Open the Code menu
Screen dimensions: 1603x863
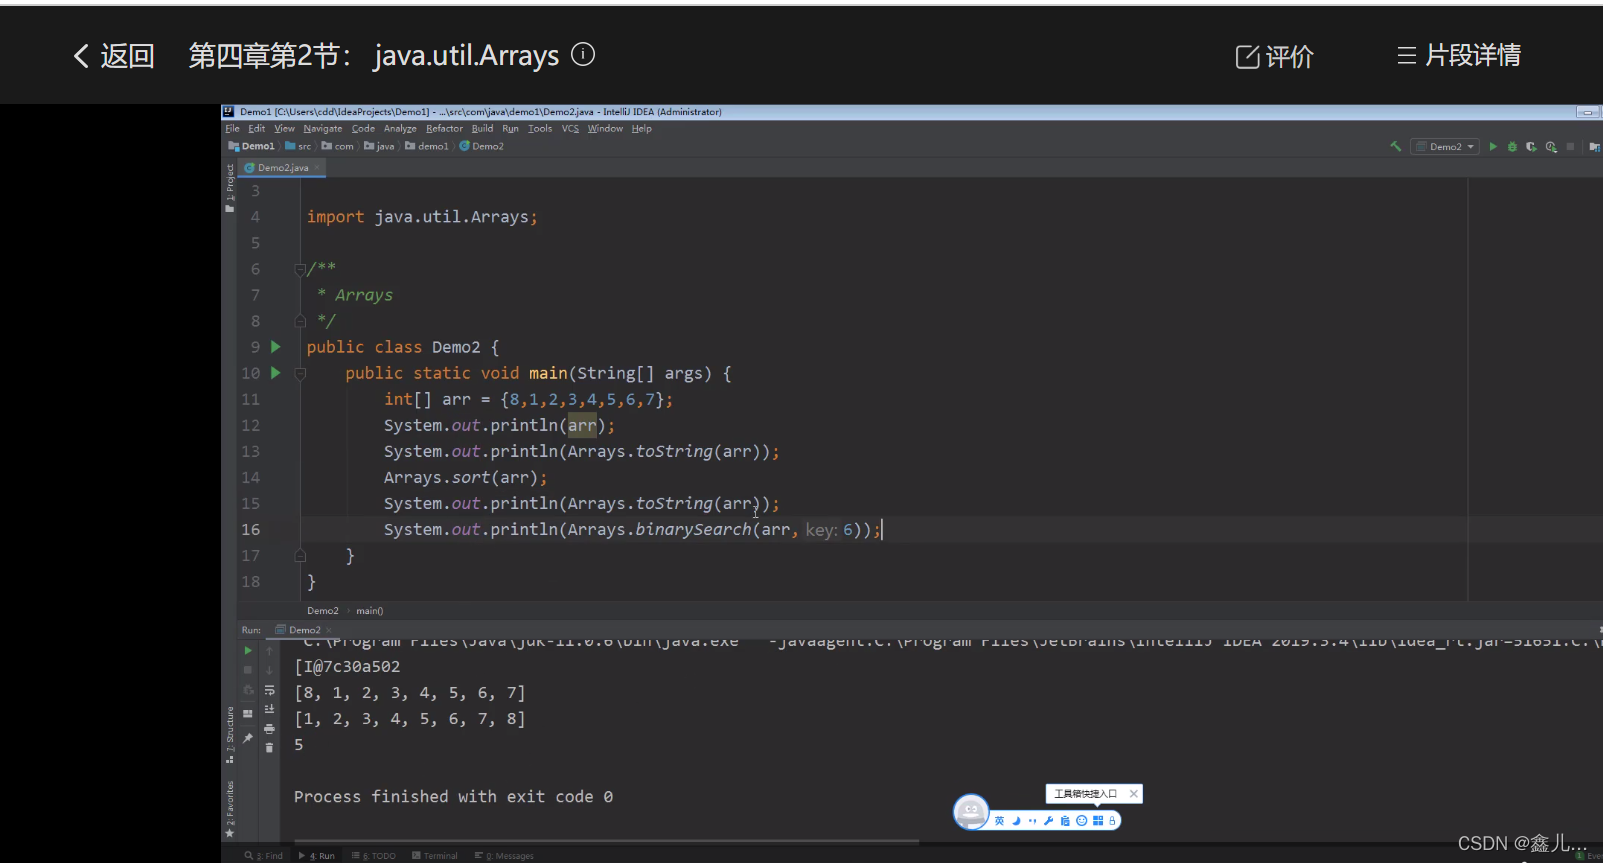pos(363,129)
